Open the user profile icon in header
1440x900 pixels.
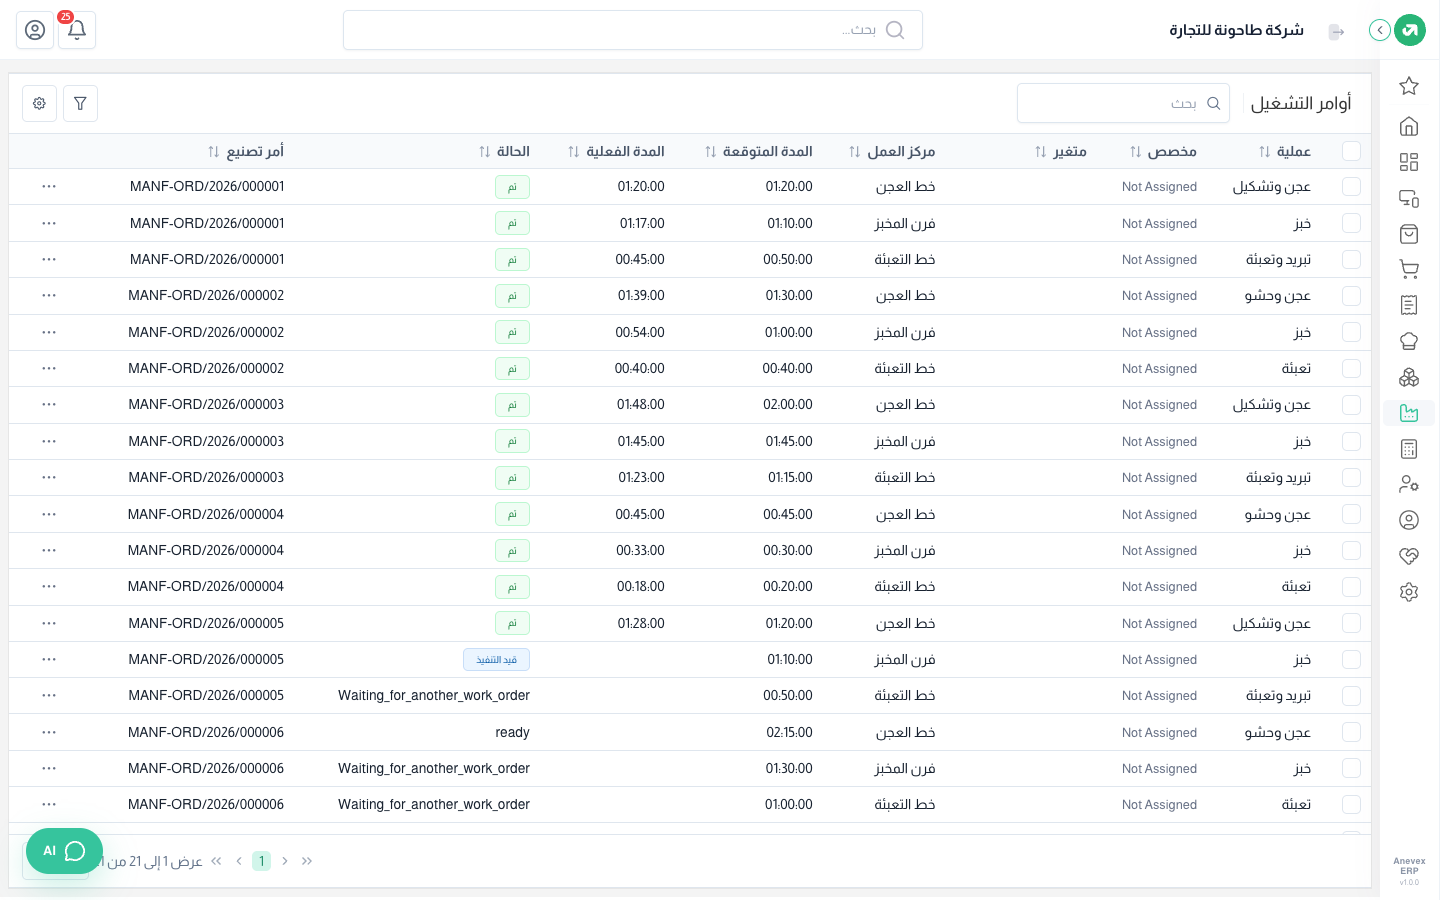(35, 30)
